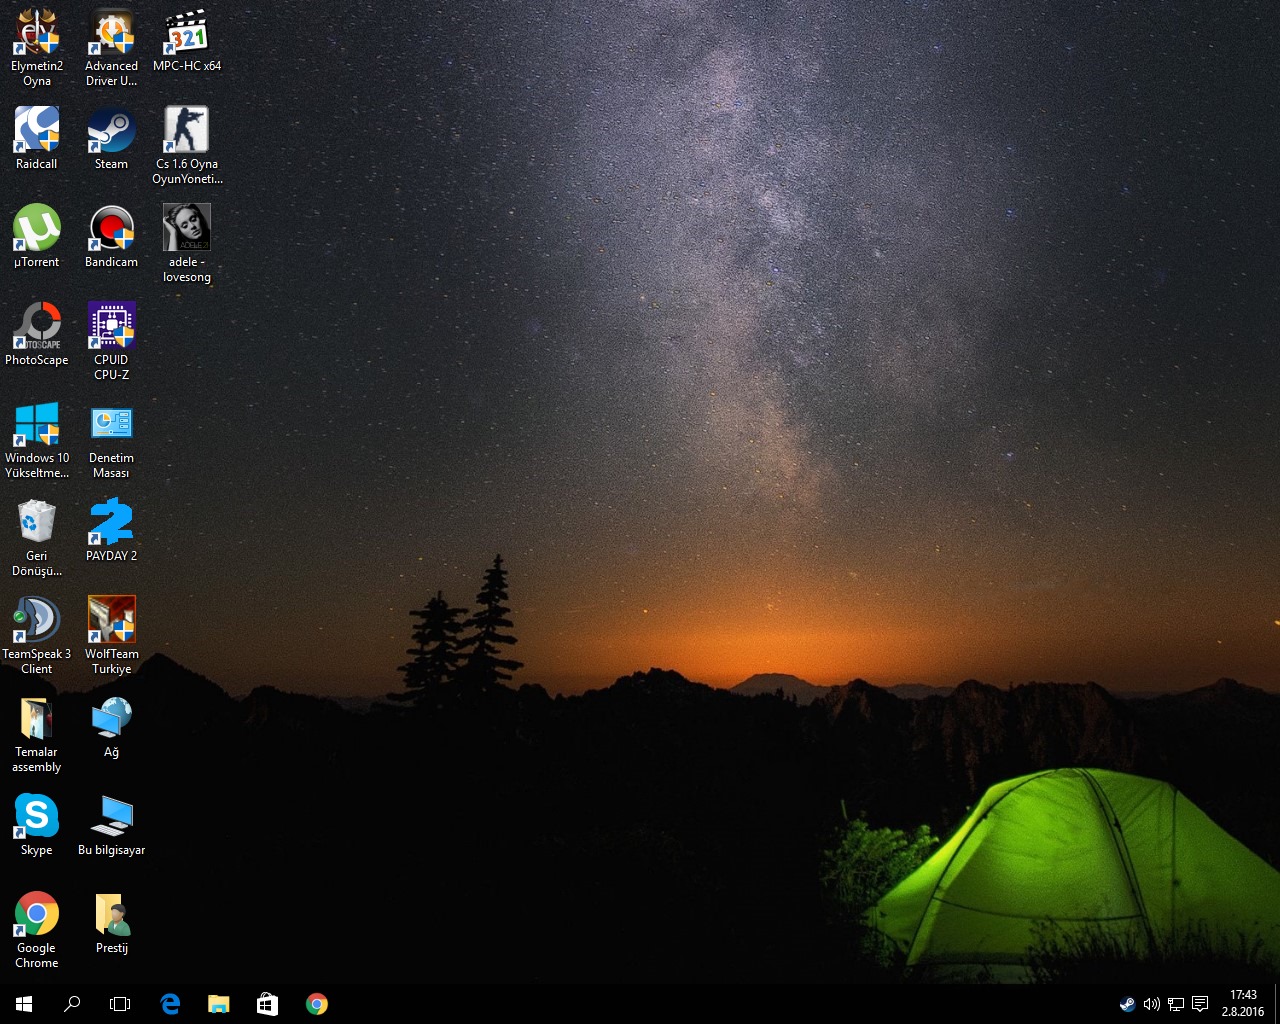Select the Raidcall desktop icon
The width and height of the screenshot is (1280, 1024).
[37, 138]
